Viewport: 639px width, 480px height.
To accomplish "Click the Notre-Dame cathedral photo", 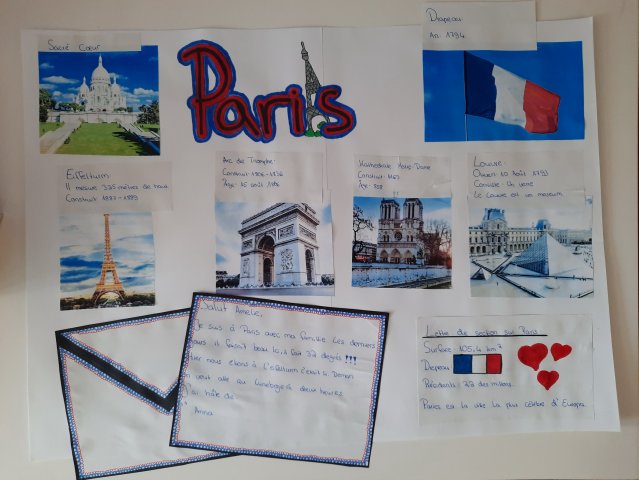I will 401,242.
